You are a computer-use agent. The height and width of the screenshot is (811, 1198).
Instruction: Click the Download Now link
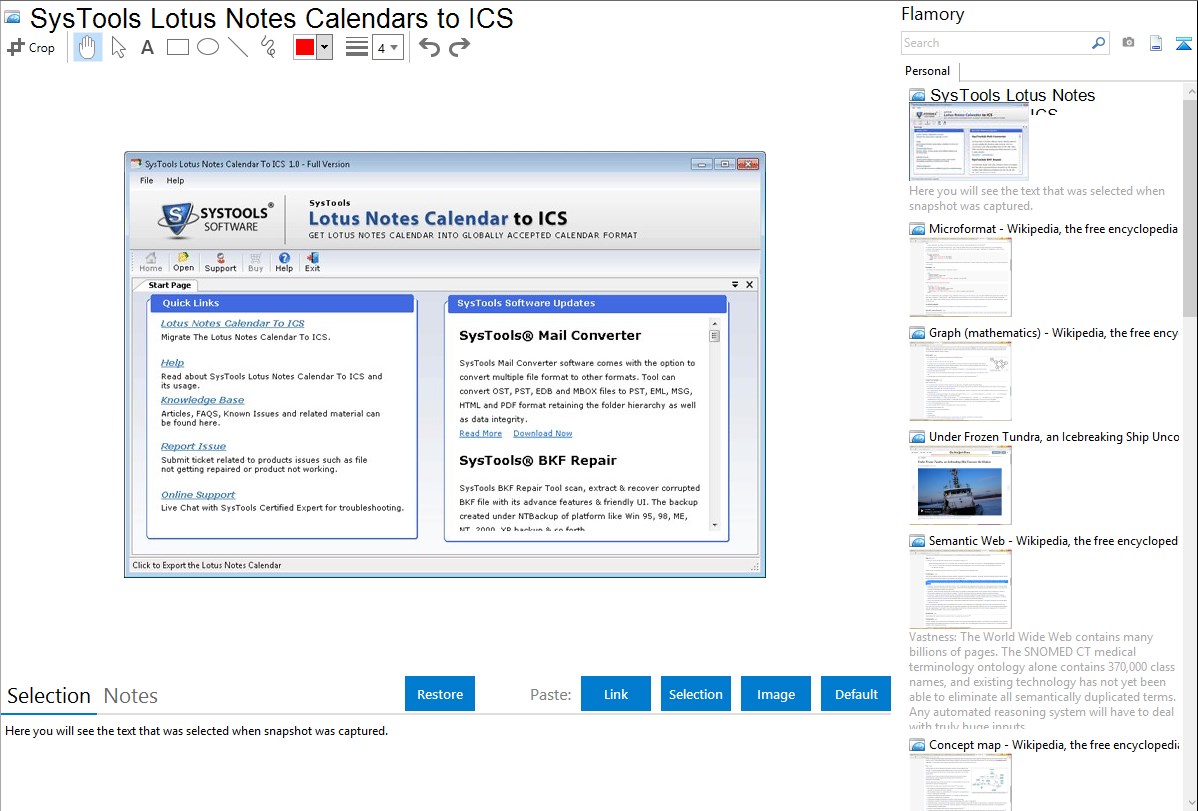[x=542, y=433]
